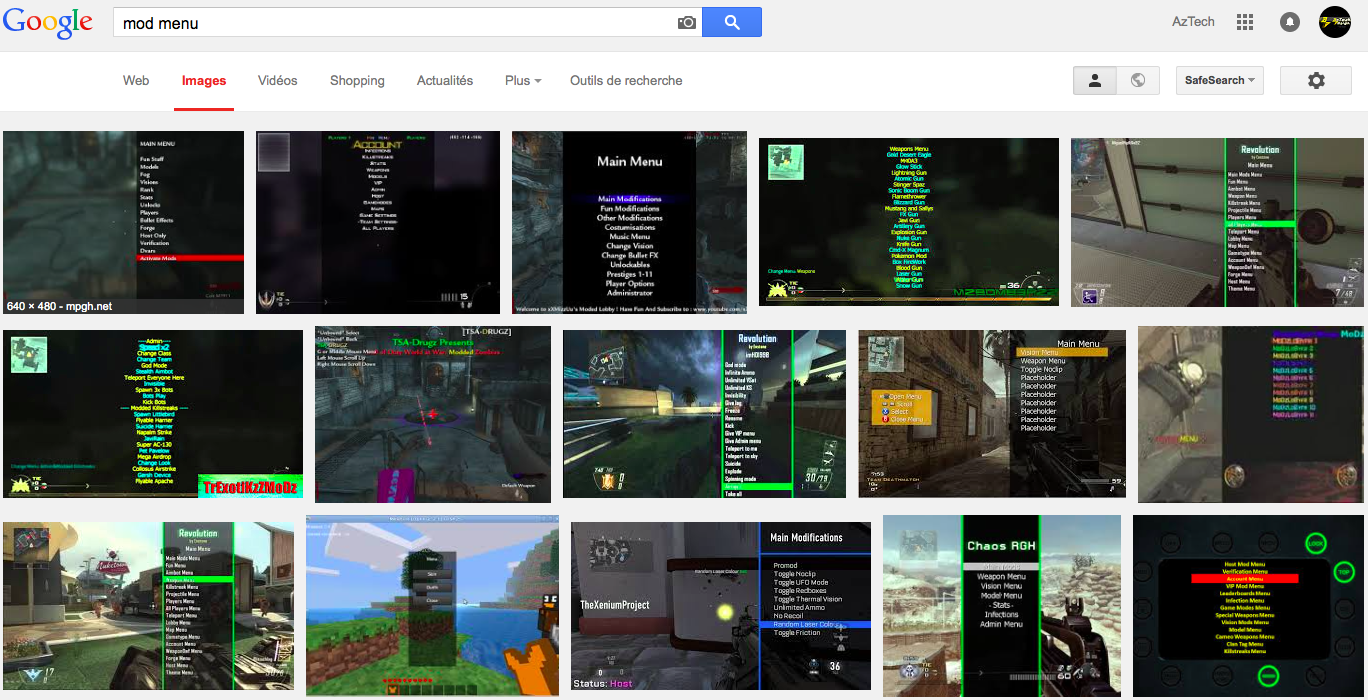The image size is (1368, 700).
Task: Open Outils de recherche
Action: coord(626,81)
